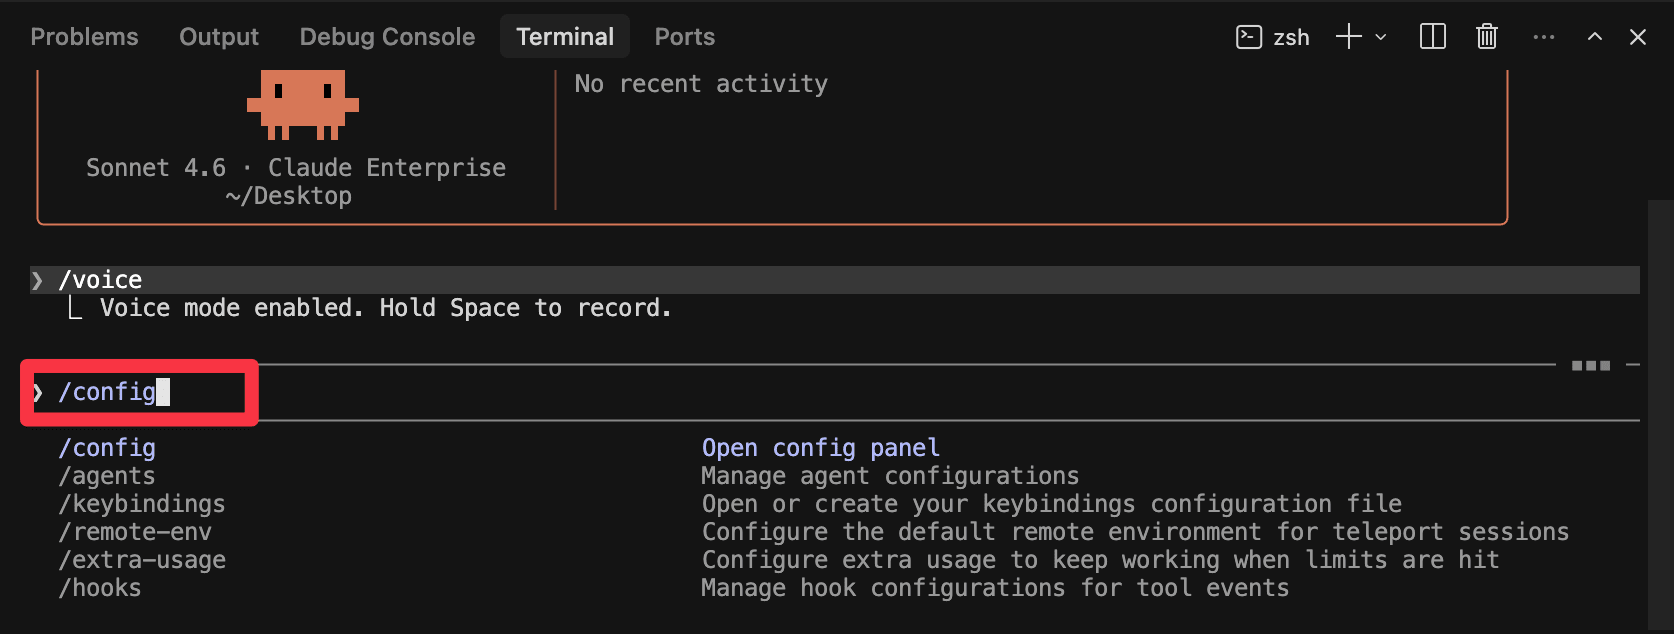Click the three-block indicator near the prompt line
This screenshot has width=1674, height=634.
pos(1590,366)
